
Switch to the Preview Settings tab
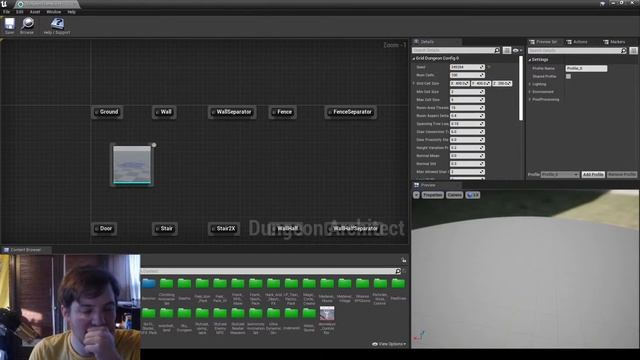[x=545, y=42]
